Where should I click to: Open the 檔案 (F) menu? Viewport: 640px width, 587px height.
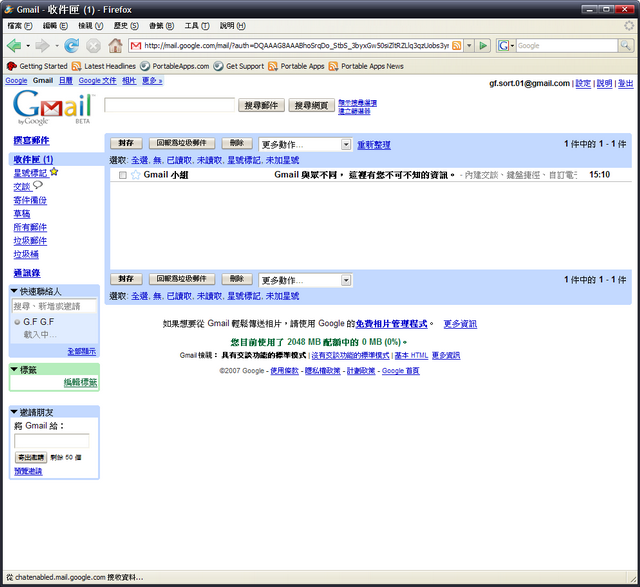tap(20, 26)
